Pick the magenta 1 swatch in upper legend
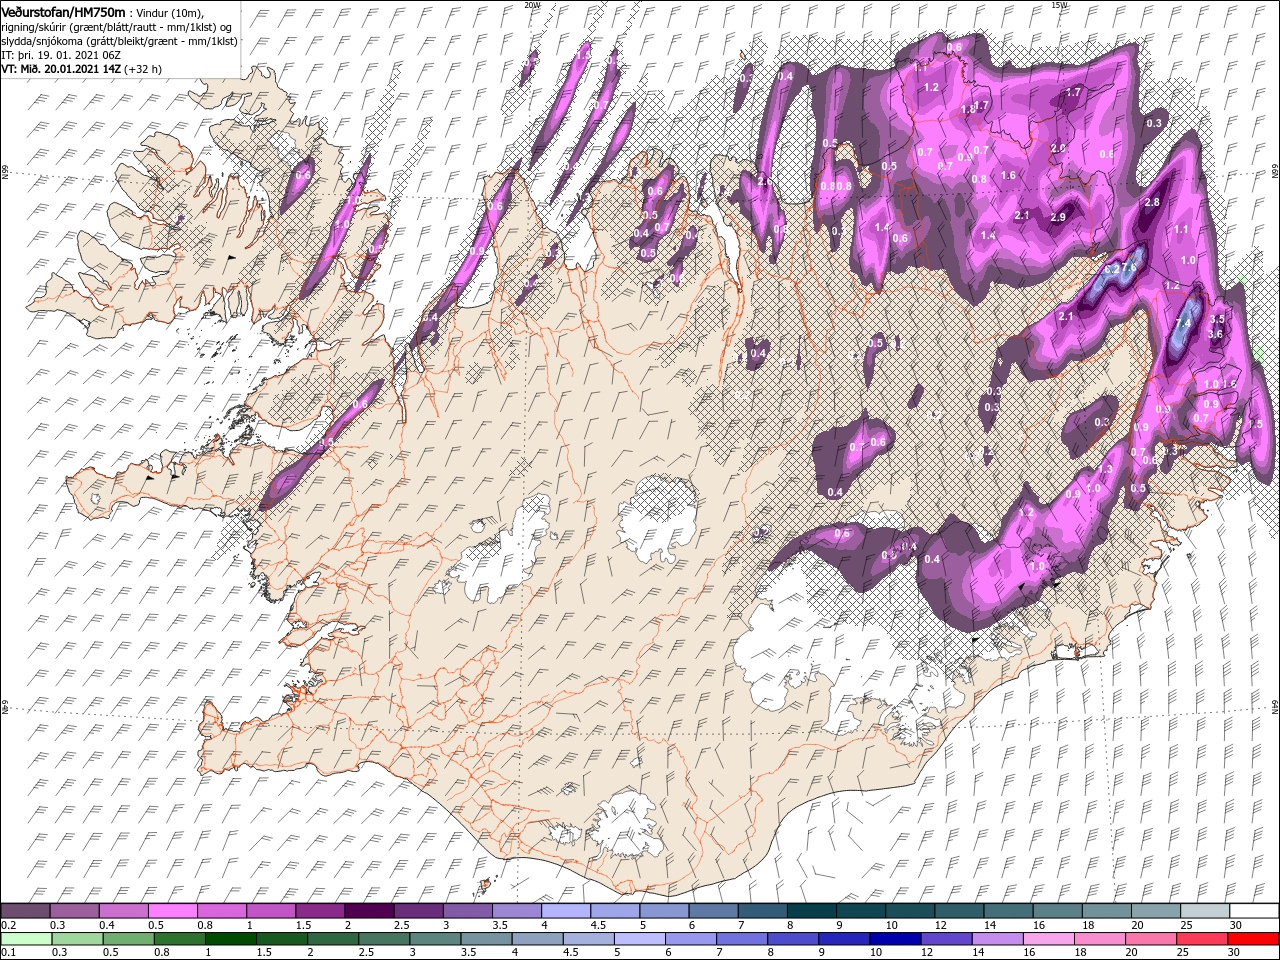1280x960 pixels. pyautogui.click(x=271, y=911)
